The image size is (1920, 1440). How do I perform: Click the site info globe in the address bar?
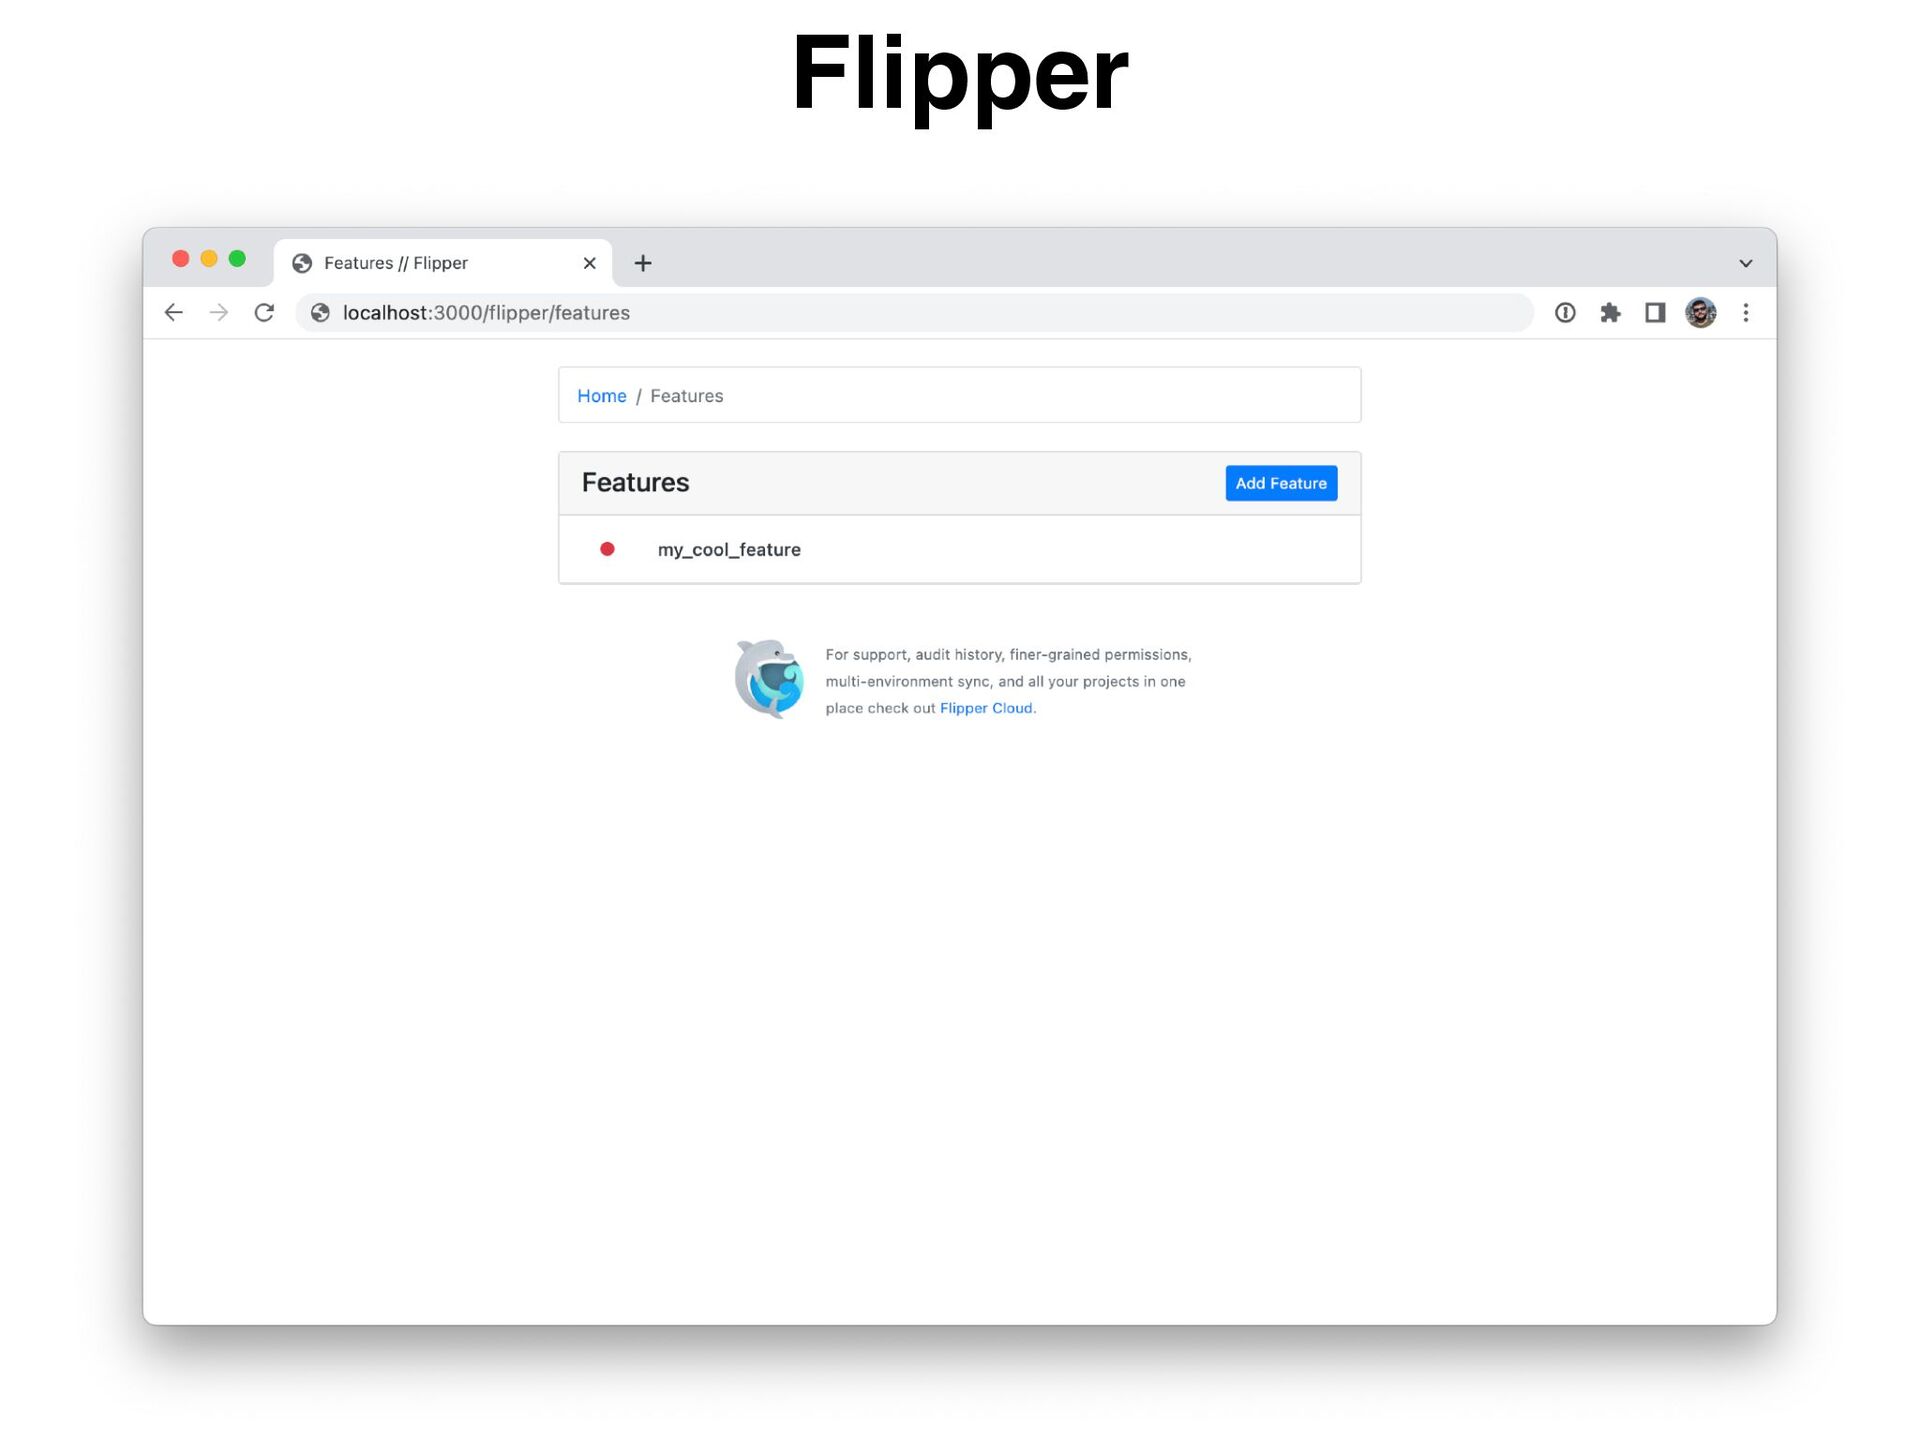(x=320, y=313)
